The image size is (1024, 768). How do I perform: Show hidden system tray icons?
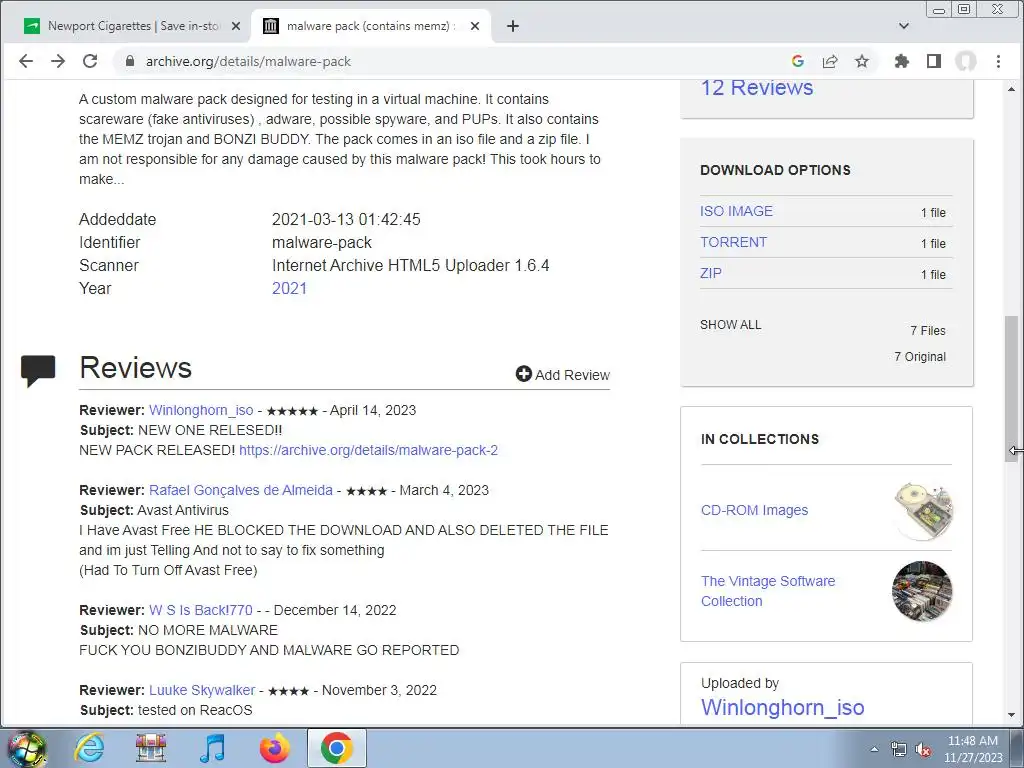(874, 749)
